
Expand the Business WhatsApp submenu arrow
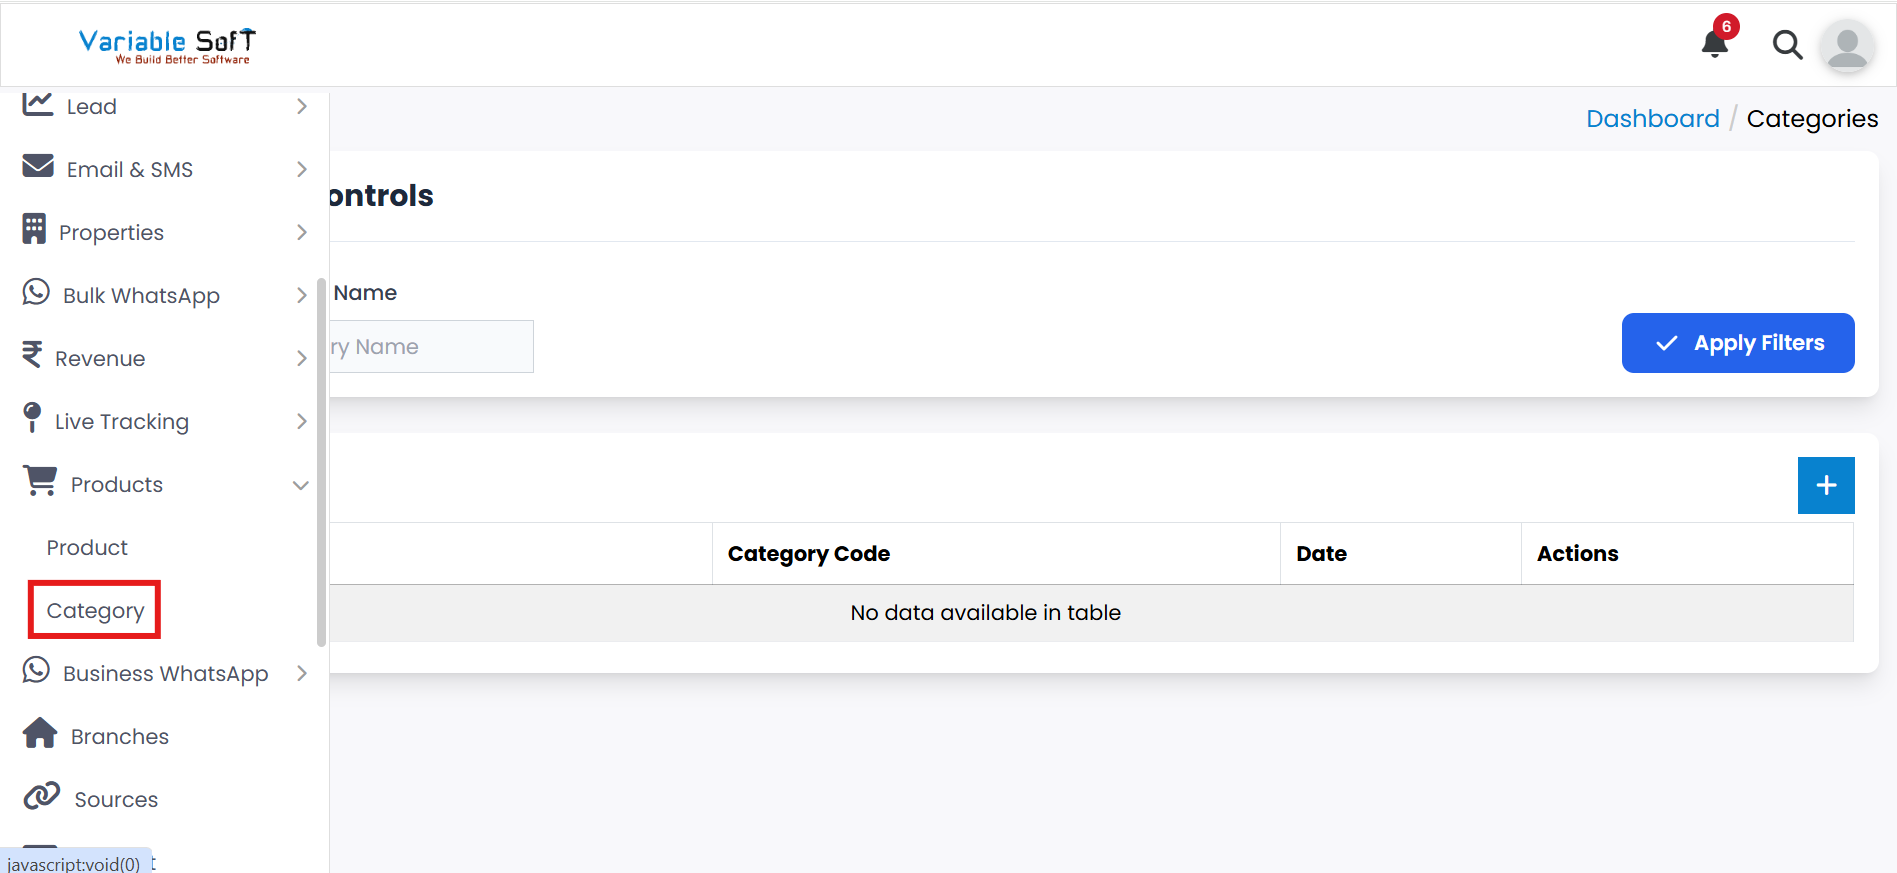(x=301, y=673)
